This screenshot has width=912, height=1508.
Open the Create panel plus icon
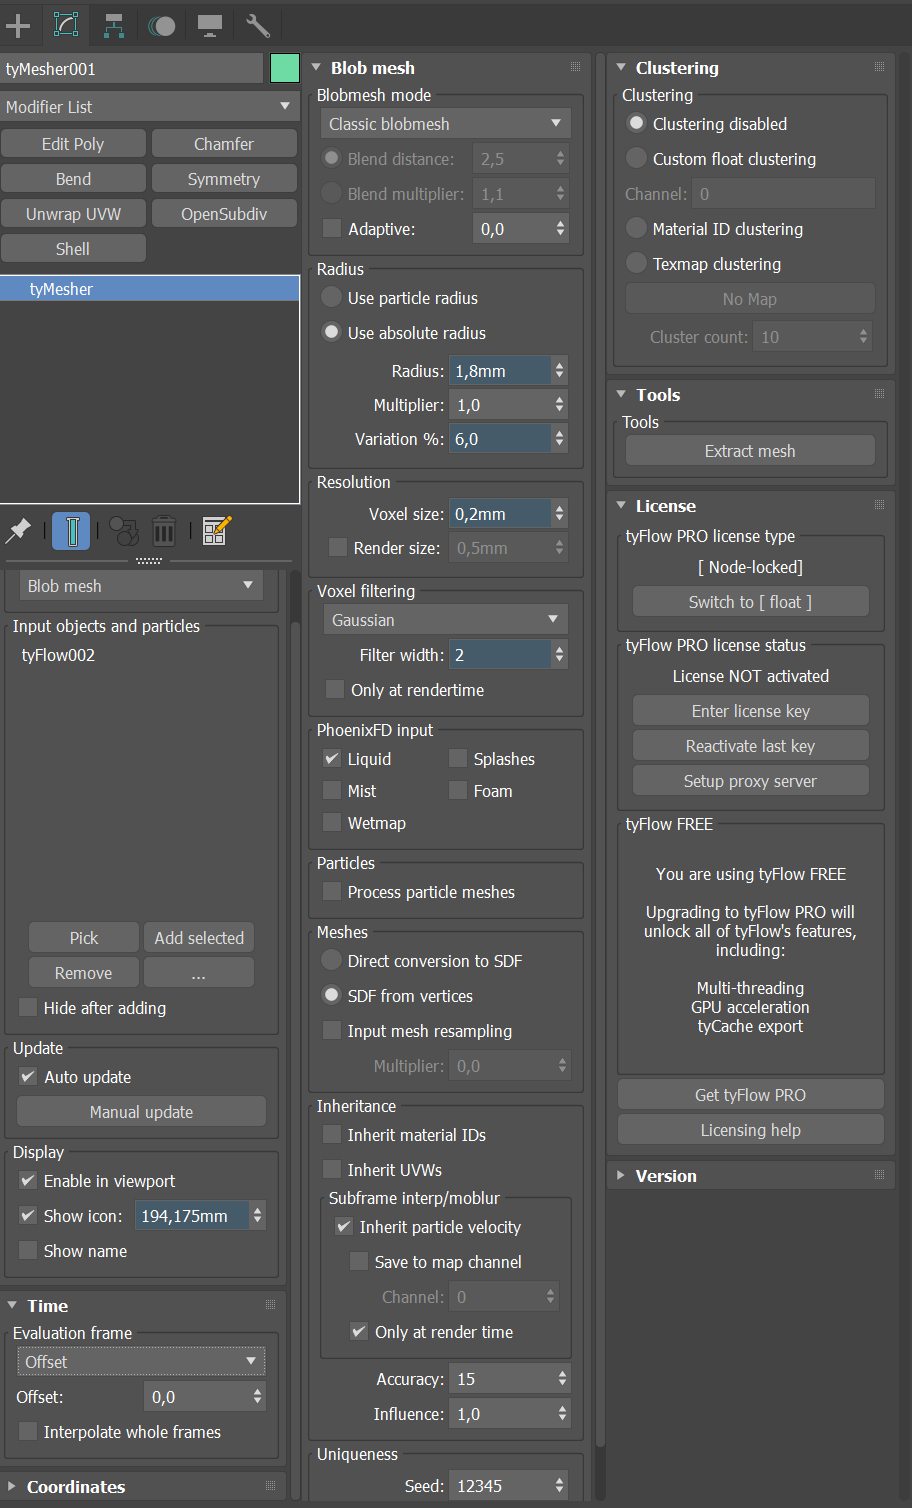point(18,25)
